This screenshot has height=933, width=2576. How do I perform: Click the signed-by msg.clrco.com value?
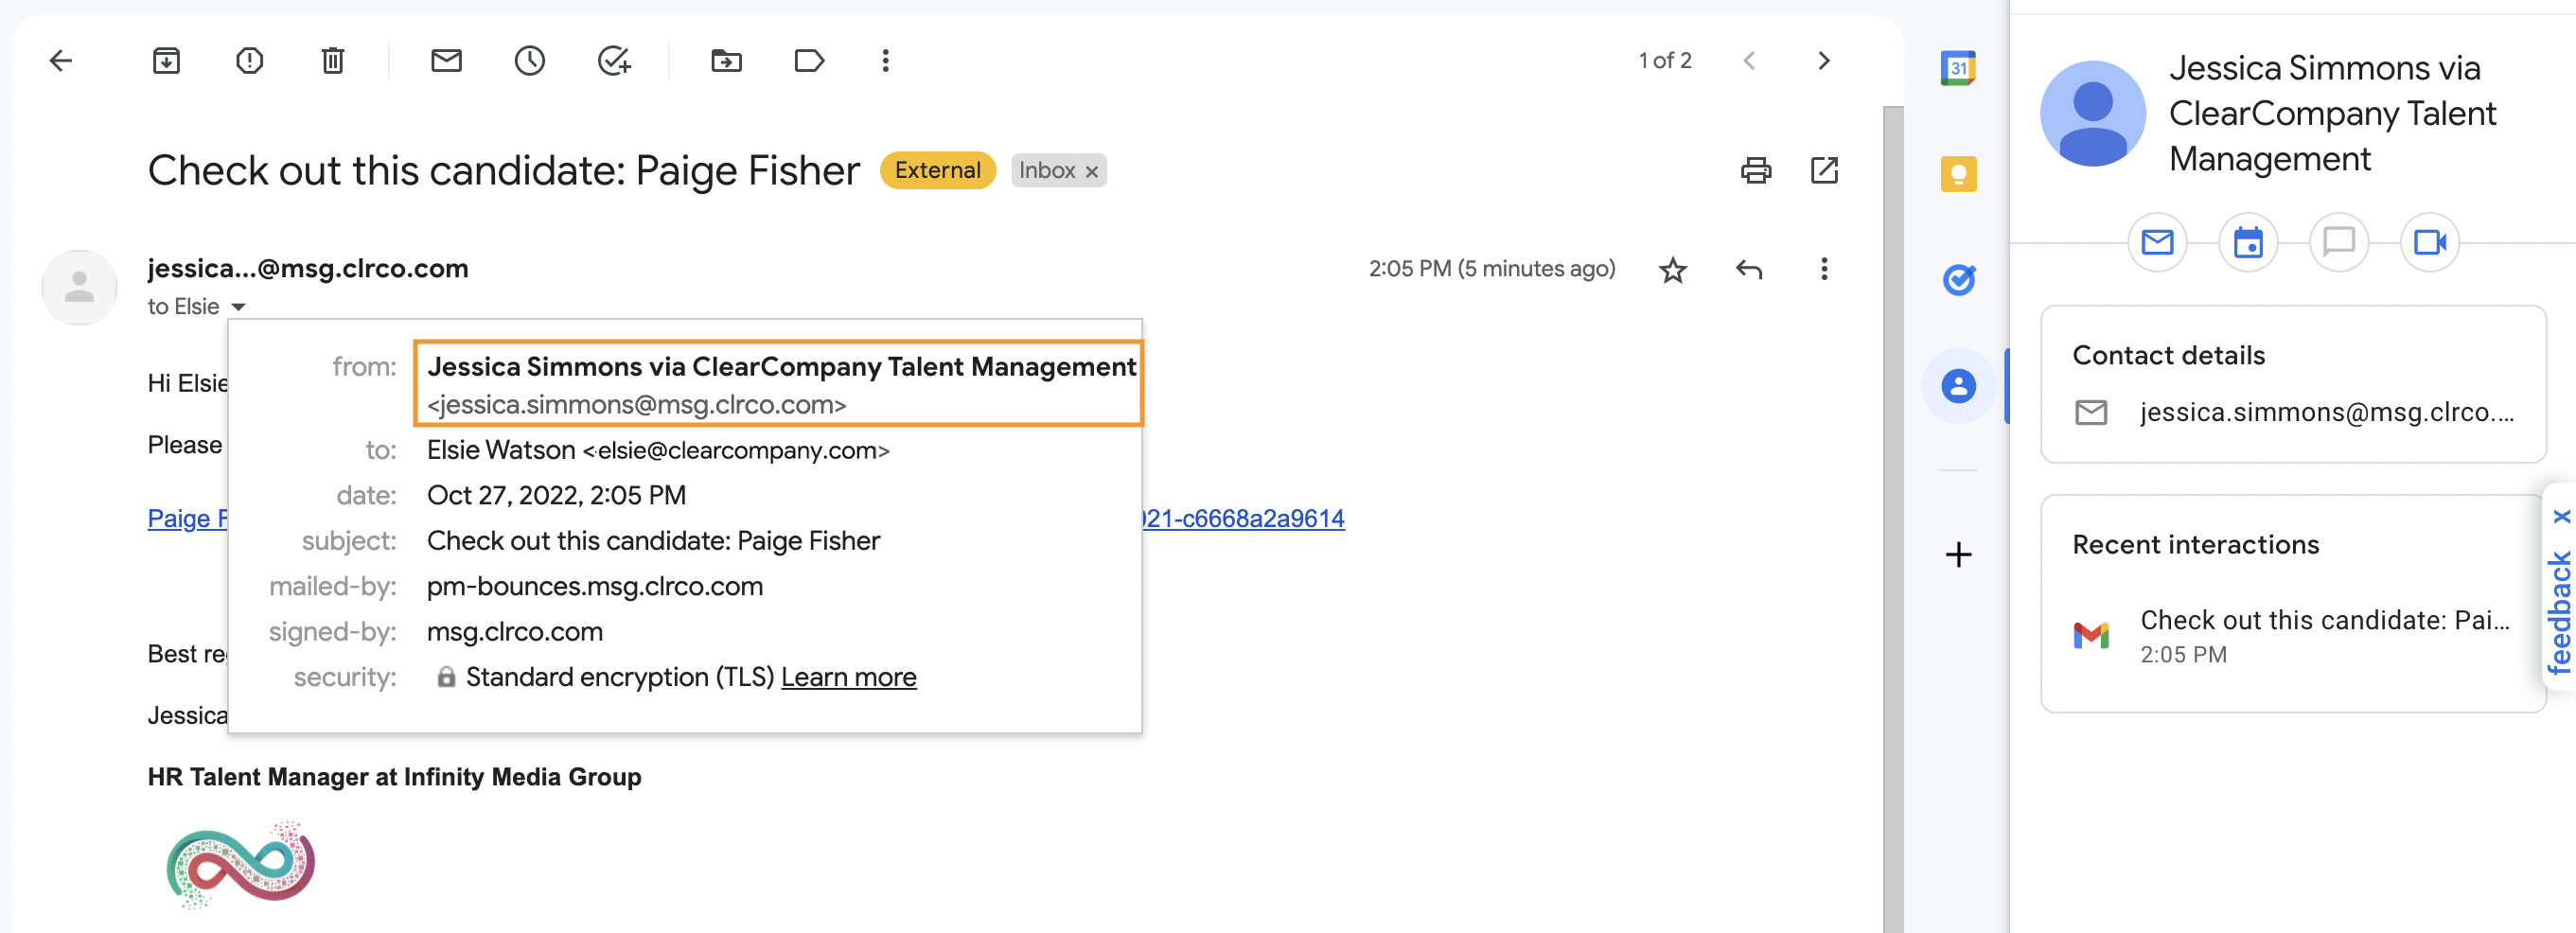click(x=514, y=632)
